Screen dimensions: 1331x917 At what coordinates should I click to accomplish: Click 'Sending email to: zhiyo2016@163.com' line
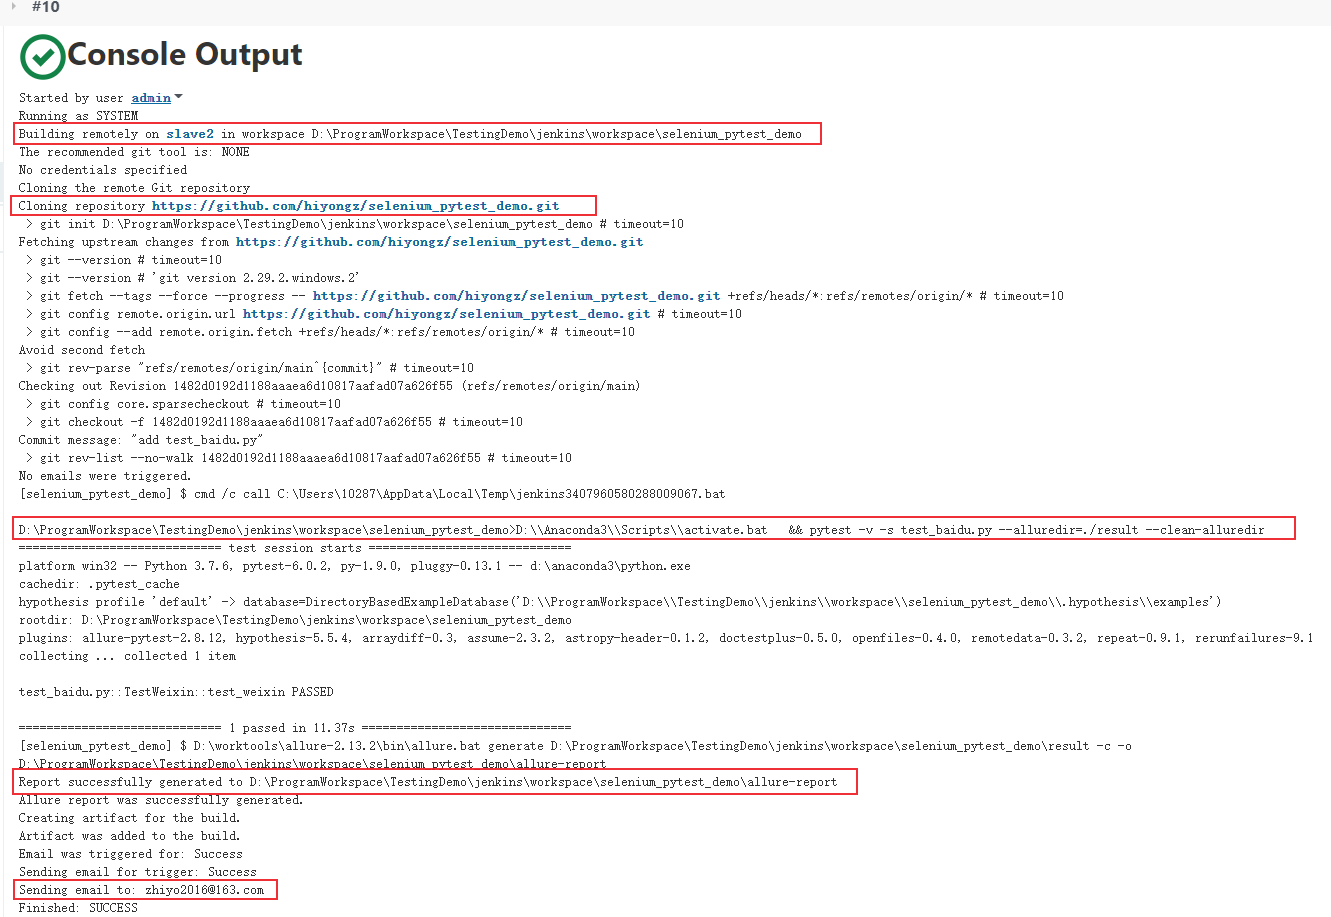141,890
